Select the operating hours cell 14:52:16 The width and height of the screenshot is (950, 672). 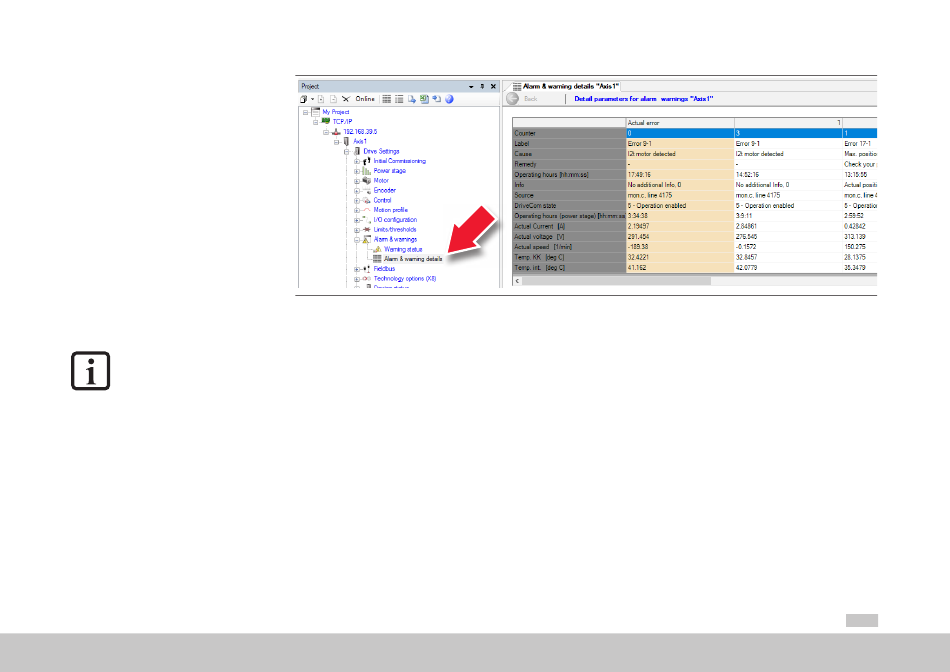tap(788, 175)
